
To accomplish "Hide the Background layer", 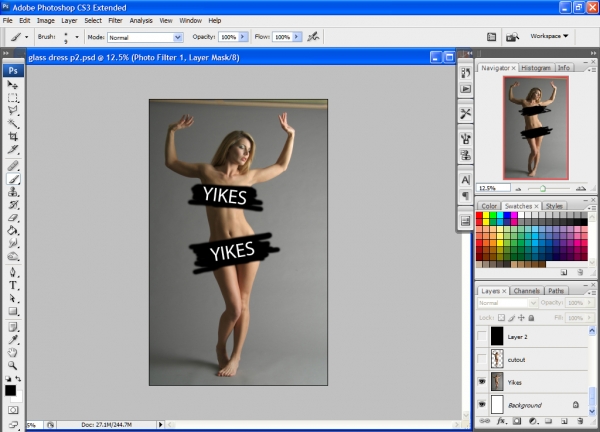I will click(x=482, y=404).
